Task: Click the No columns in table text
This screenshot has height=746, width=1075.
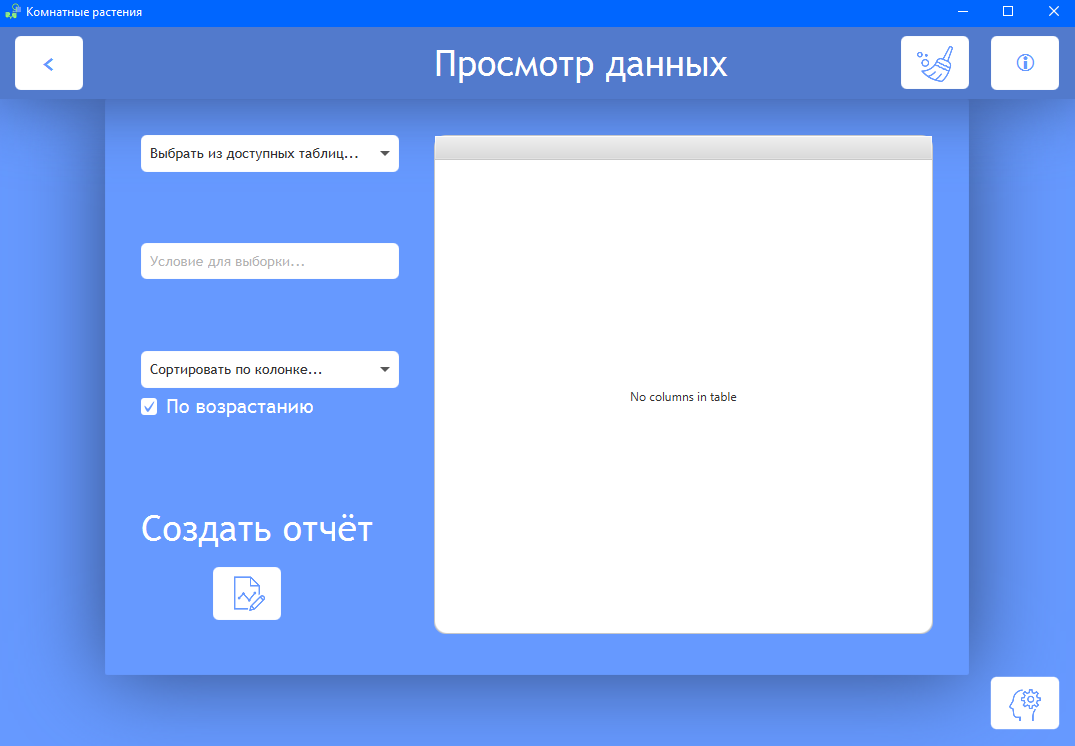Action: pos(683,397)
